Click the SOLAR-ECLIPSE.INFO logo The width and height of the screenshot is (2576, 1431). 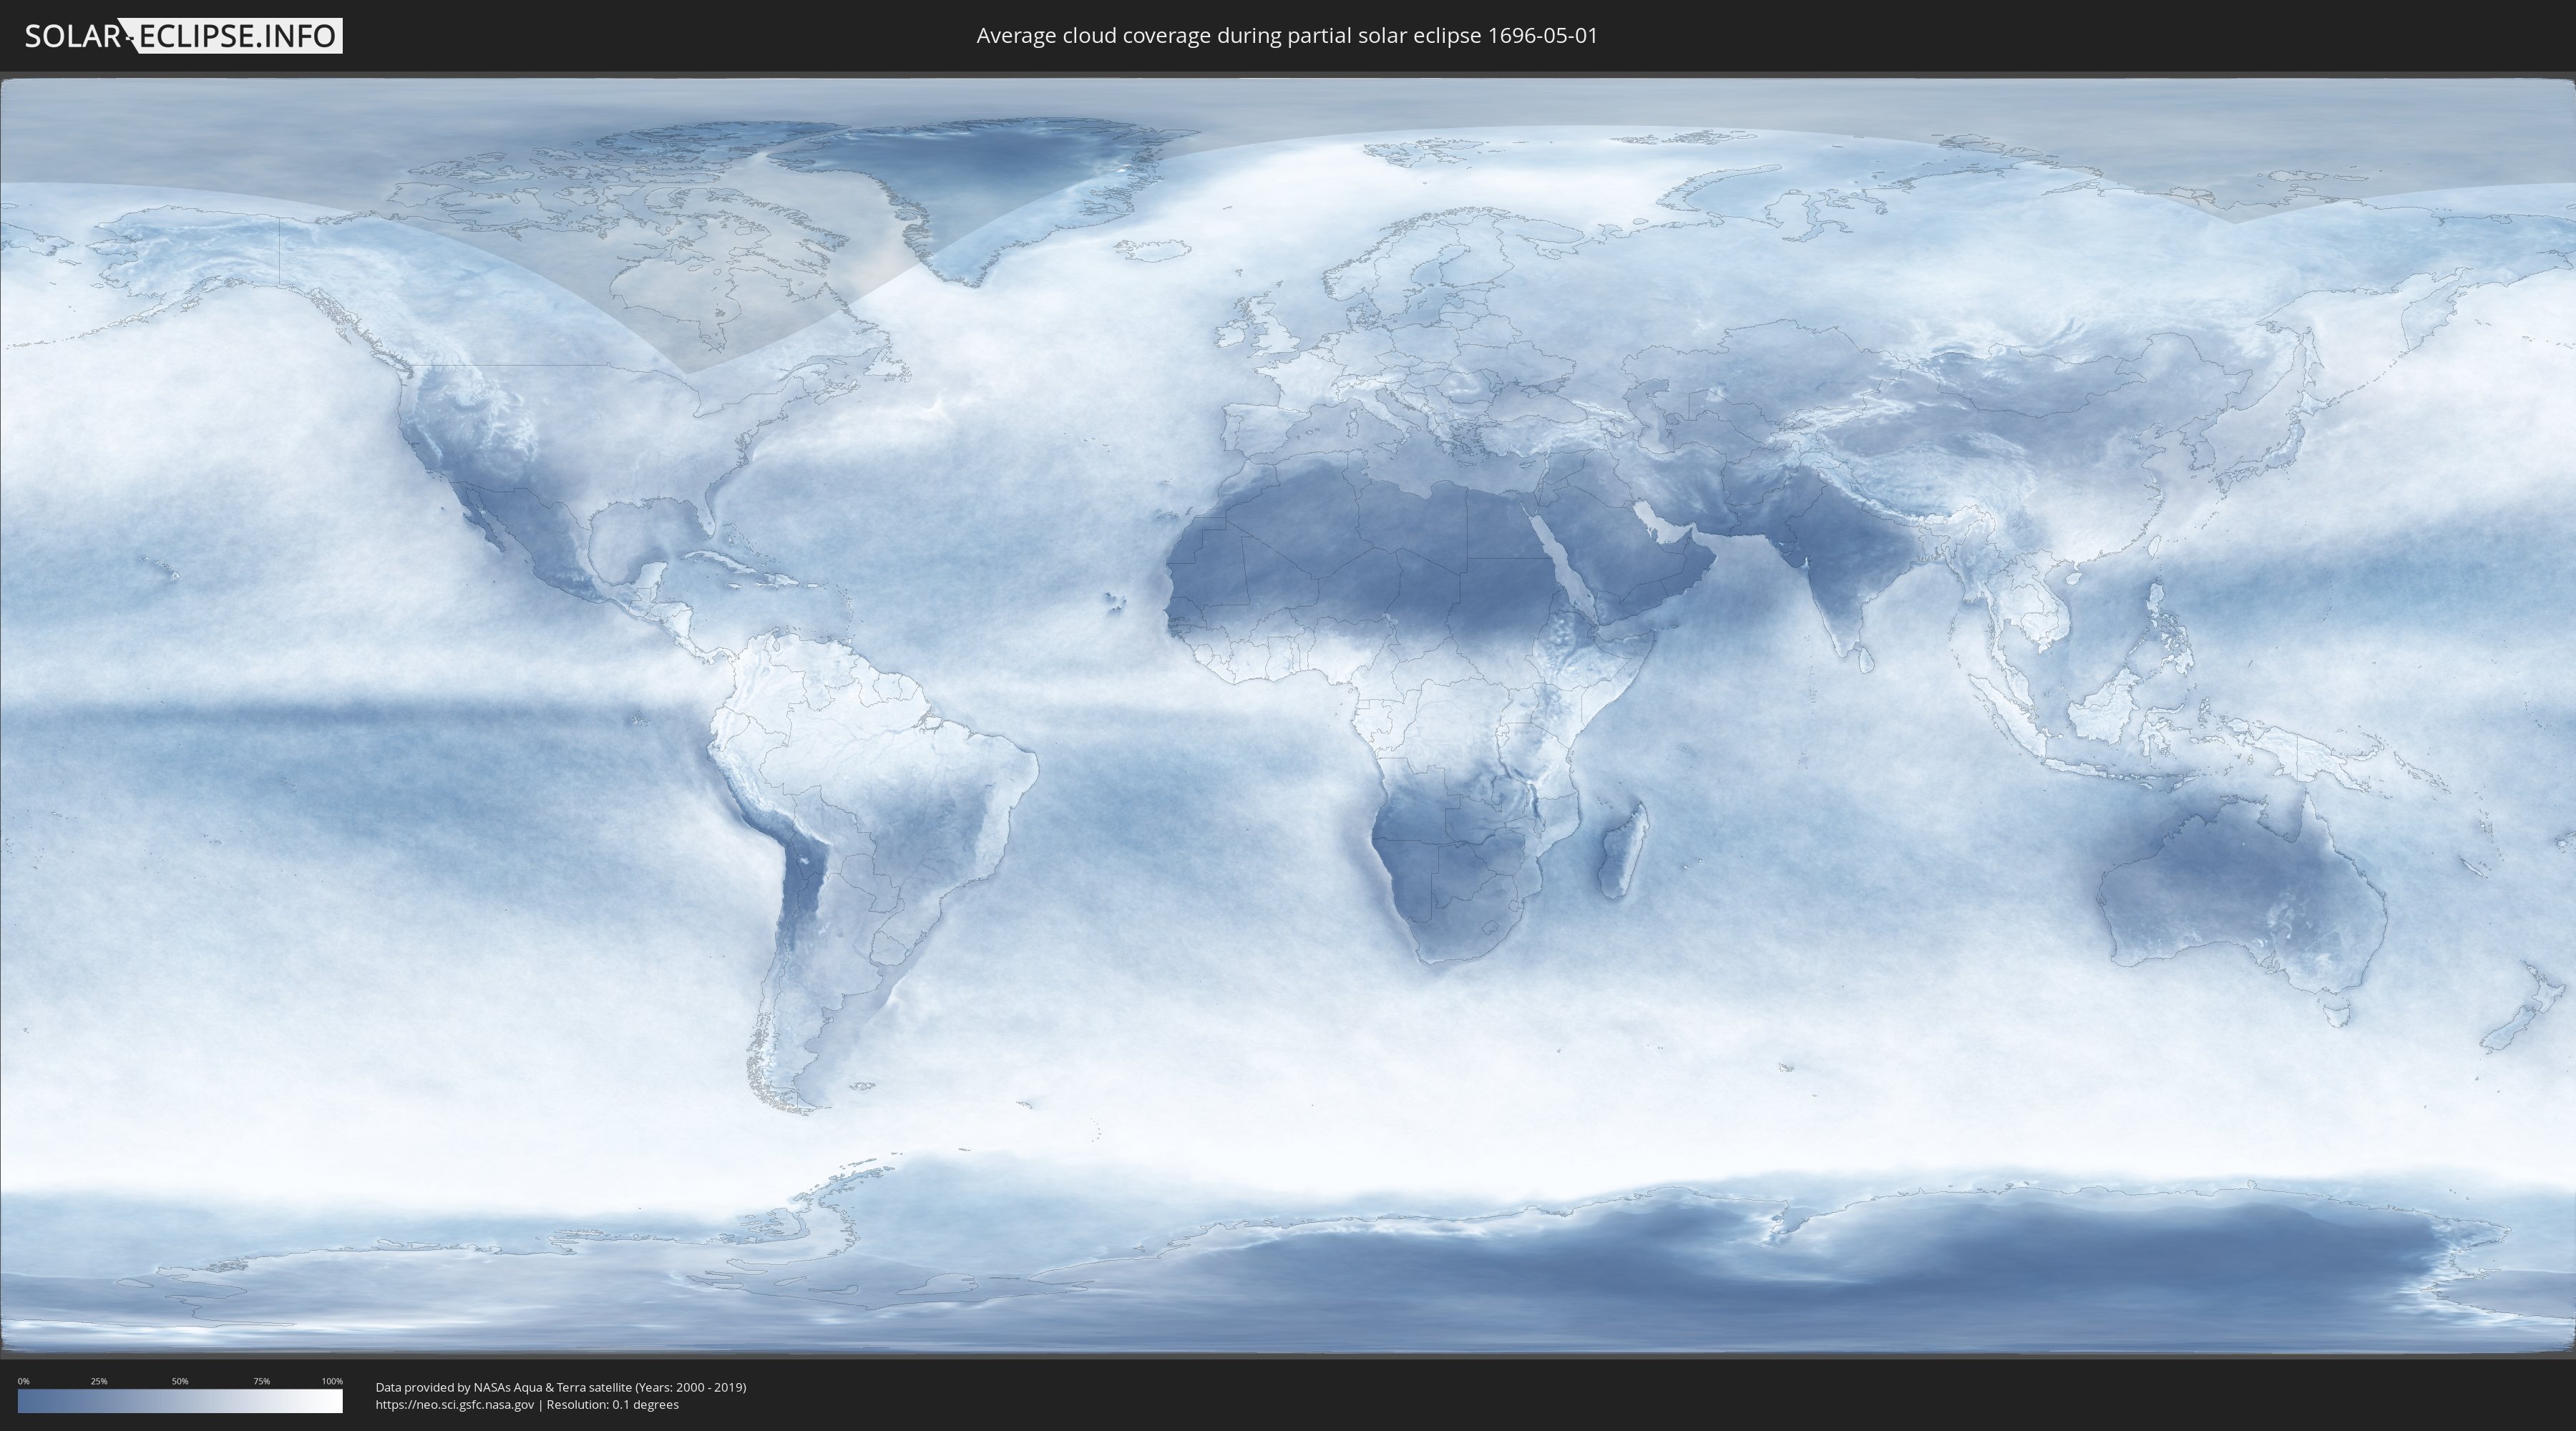tap(183, 36)
